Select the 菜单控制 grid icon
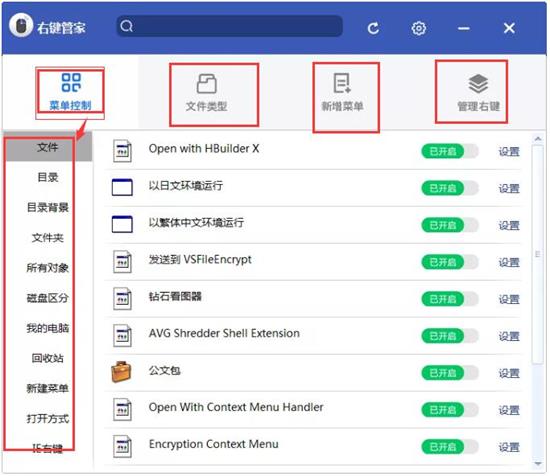This screenshot has width=550, height=476. [71, 82]
